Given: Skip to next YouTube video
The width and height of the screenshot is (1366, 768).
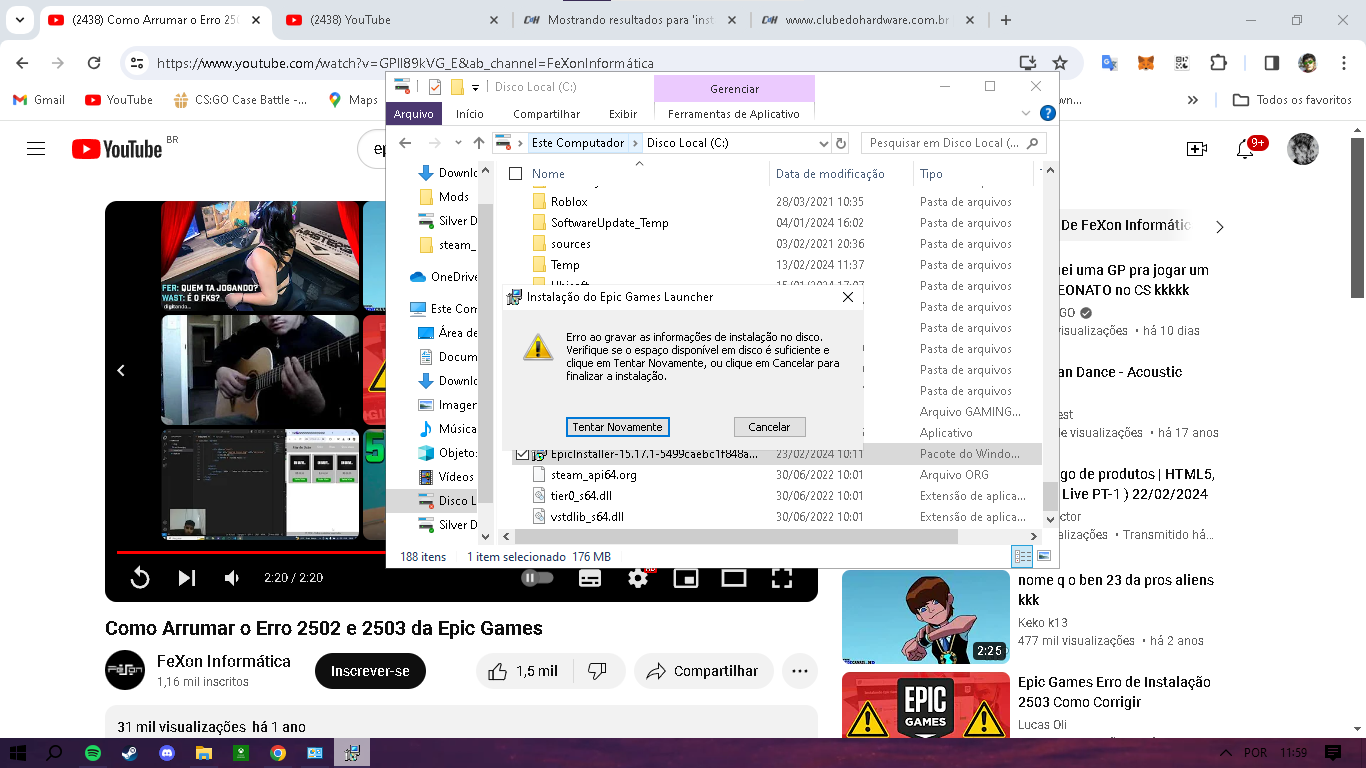Looking at the screenshot, I should point(187,578).
